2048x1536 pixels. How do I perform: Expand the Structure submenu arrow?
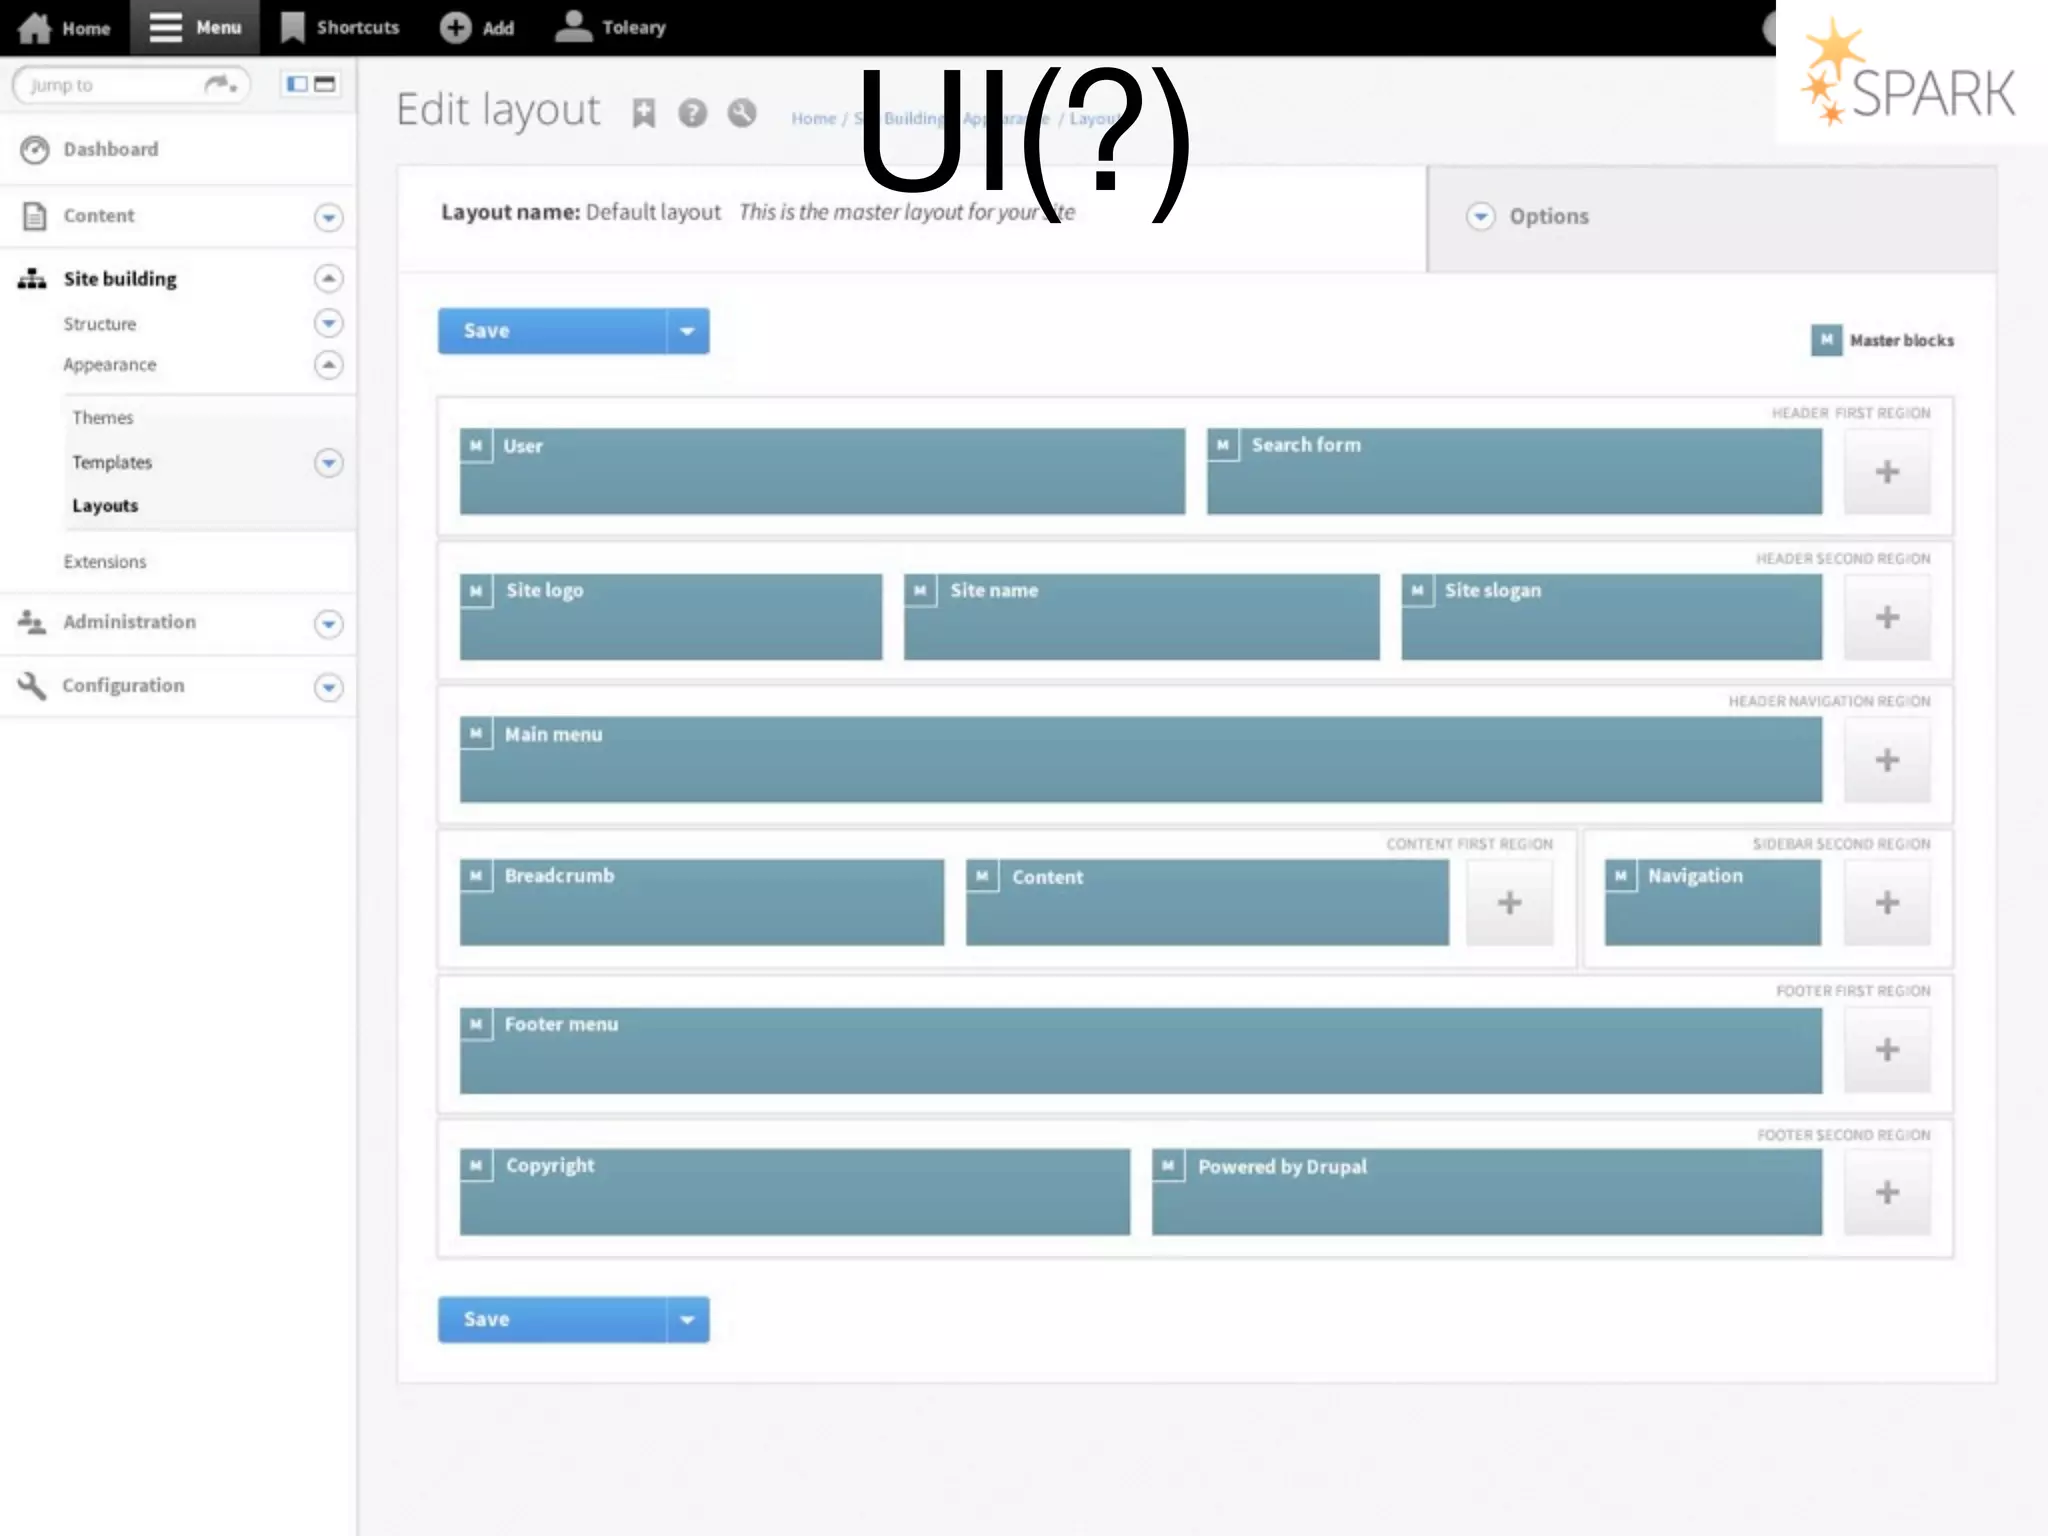328,323
